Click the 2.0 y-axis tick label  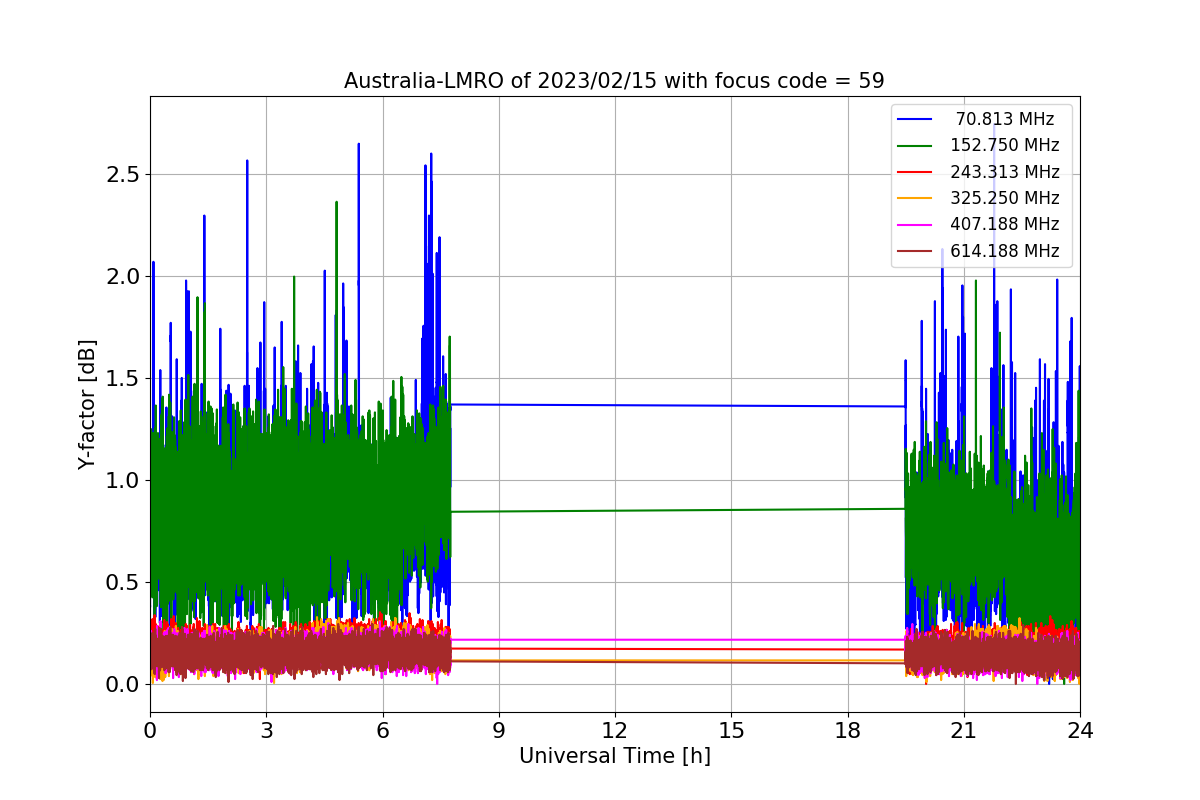pyautogui.click(x=123, y=276)
